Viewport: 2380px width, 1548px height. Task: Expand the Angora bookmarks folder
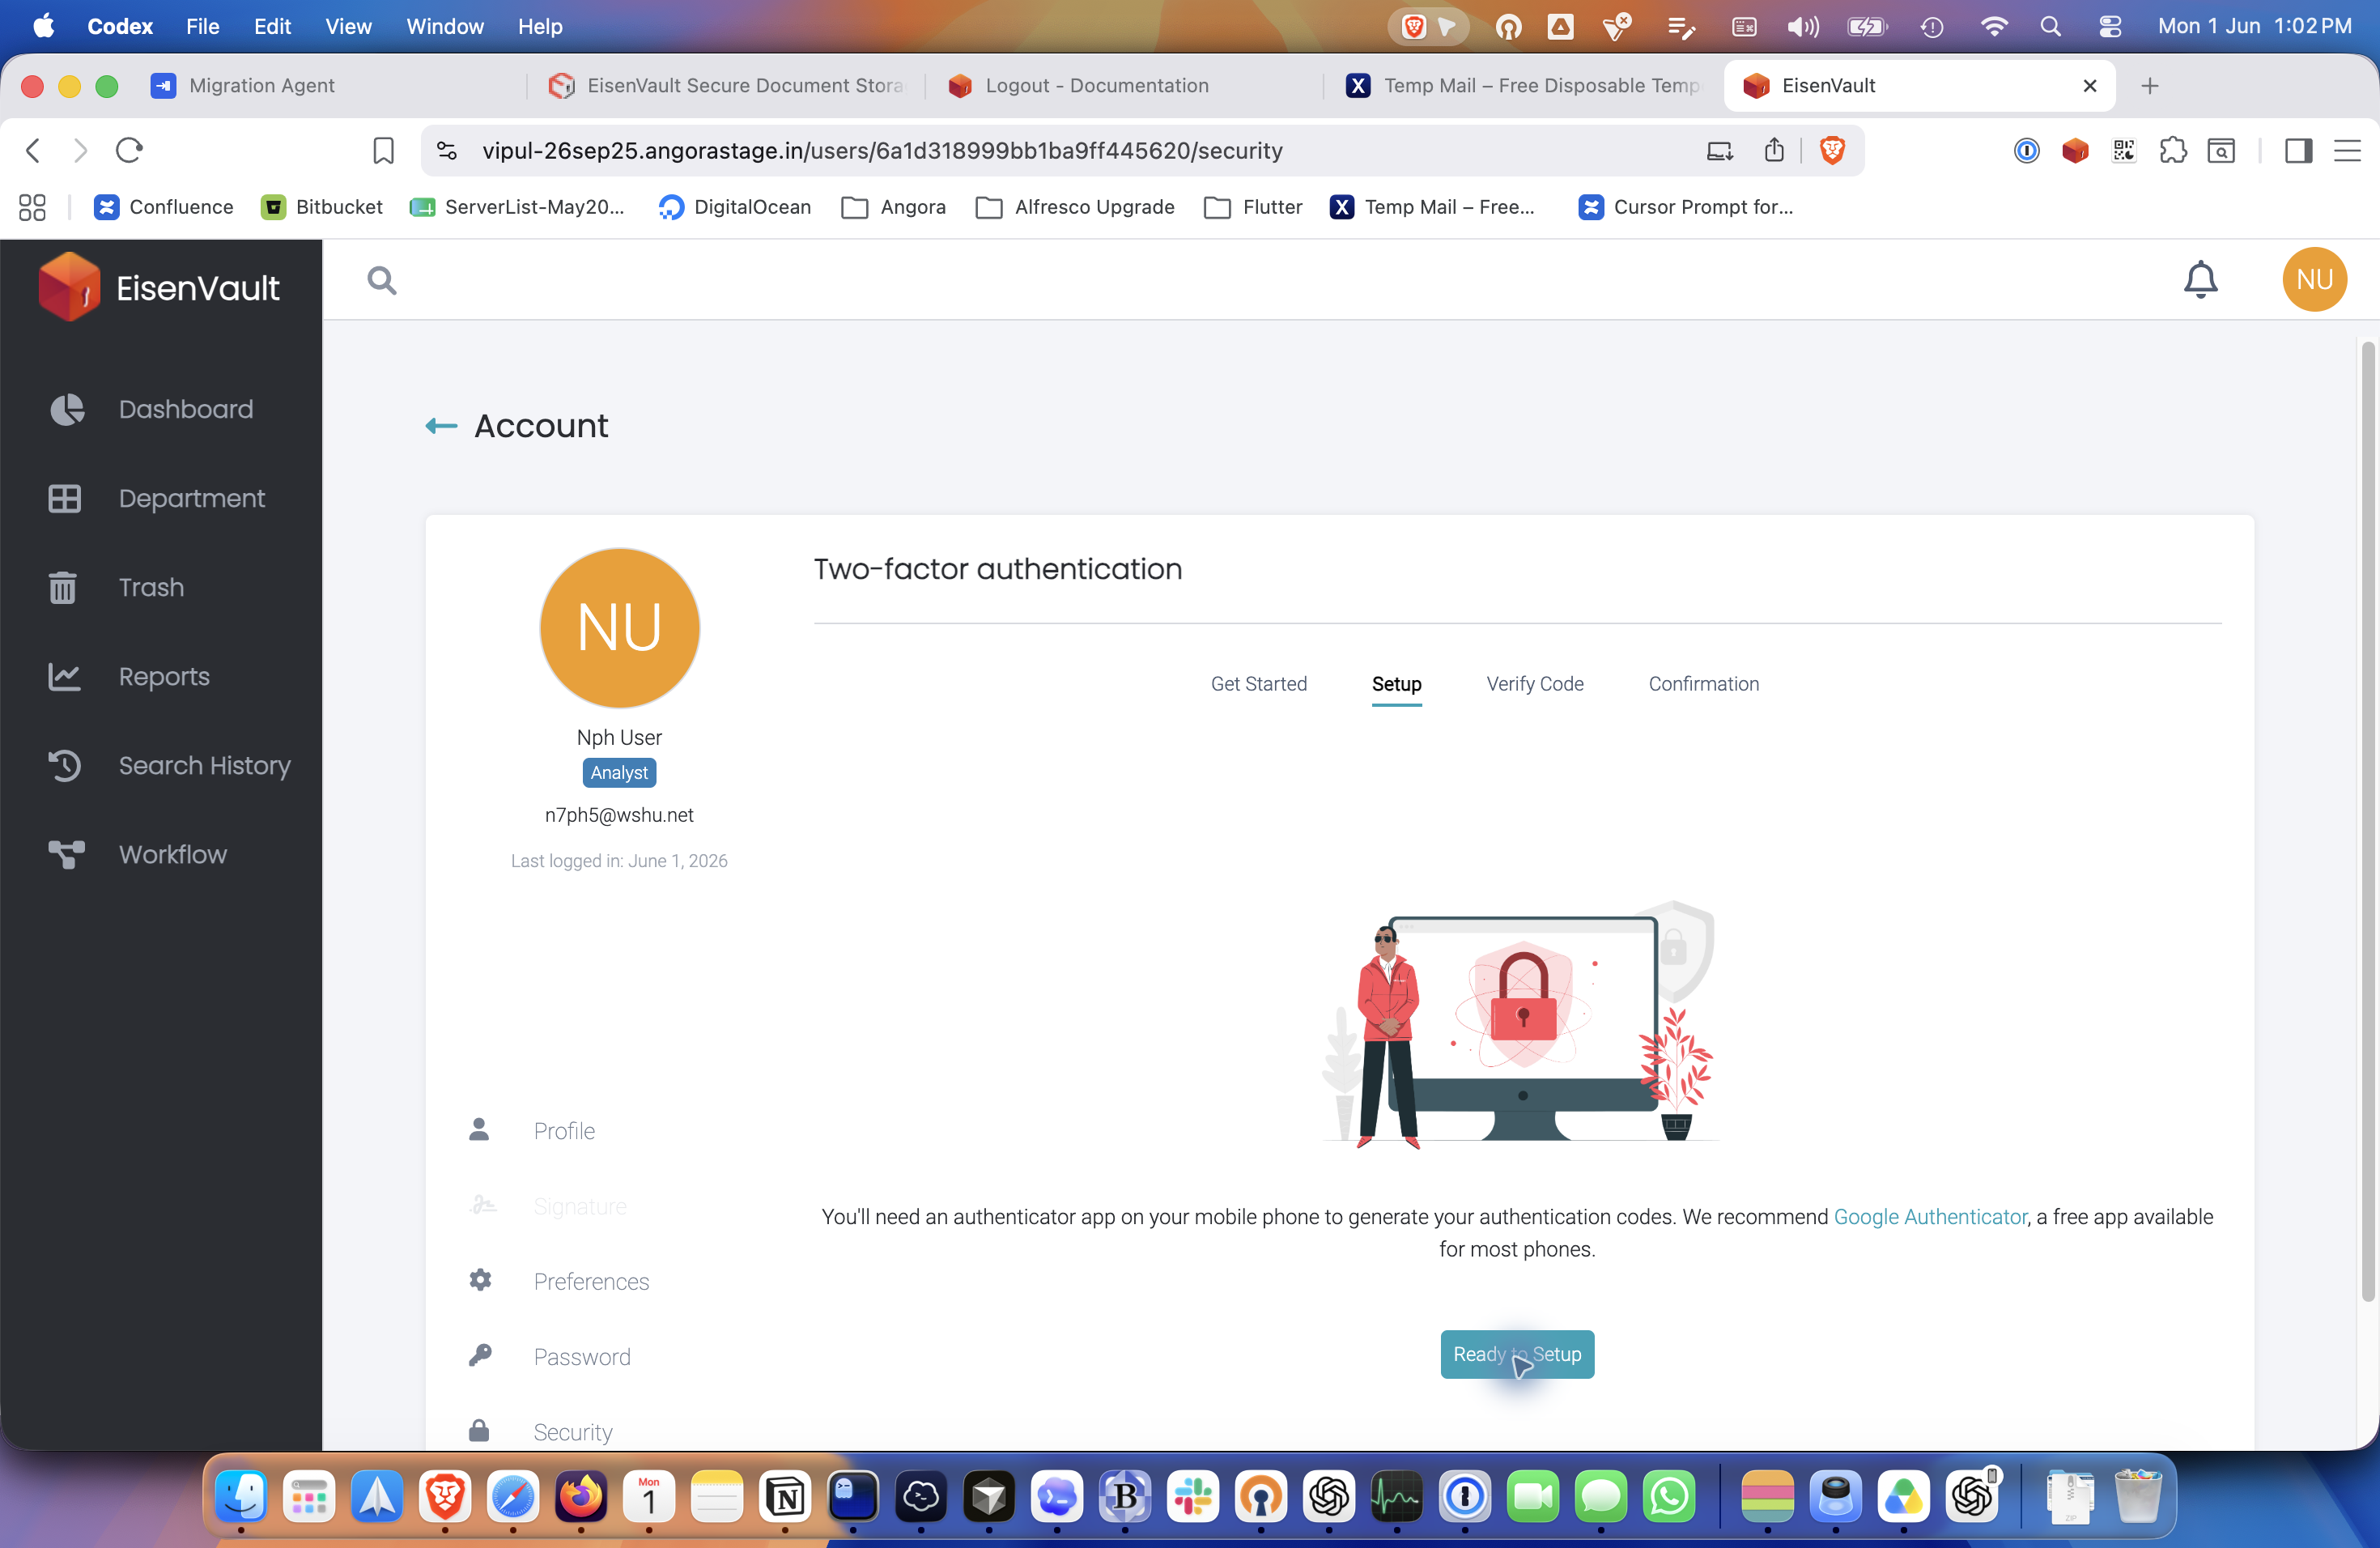coord(893,207)
